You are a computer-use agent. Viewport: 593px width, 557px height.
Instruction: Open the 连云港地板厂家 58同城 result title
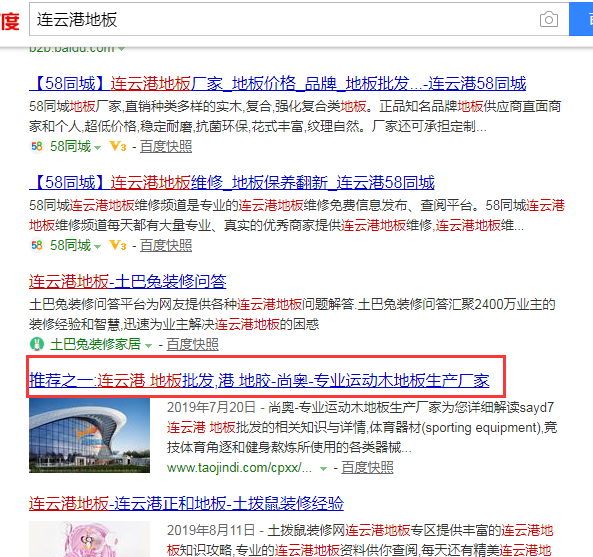[277, 83]
